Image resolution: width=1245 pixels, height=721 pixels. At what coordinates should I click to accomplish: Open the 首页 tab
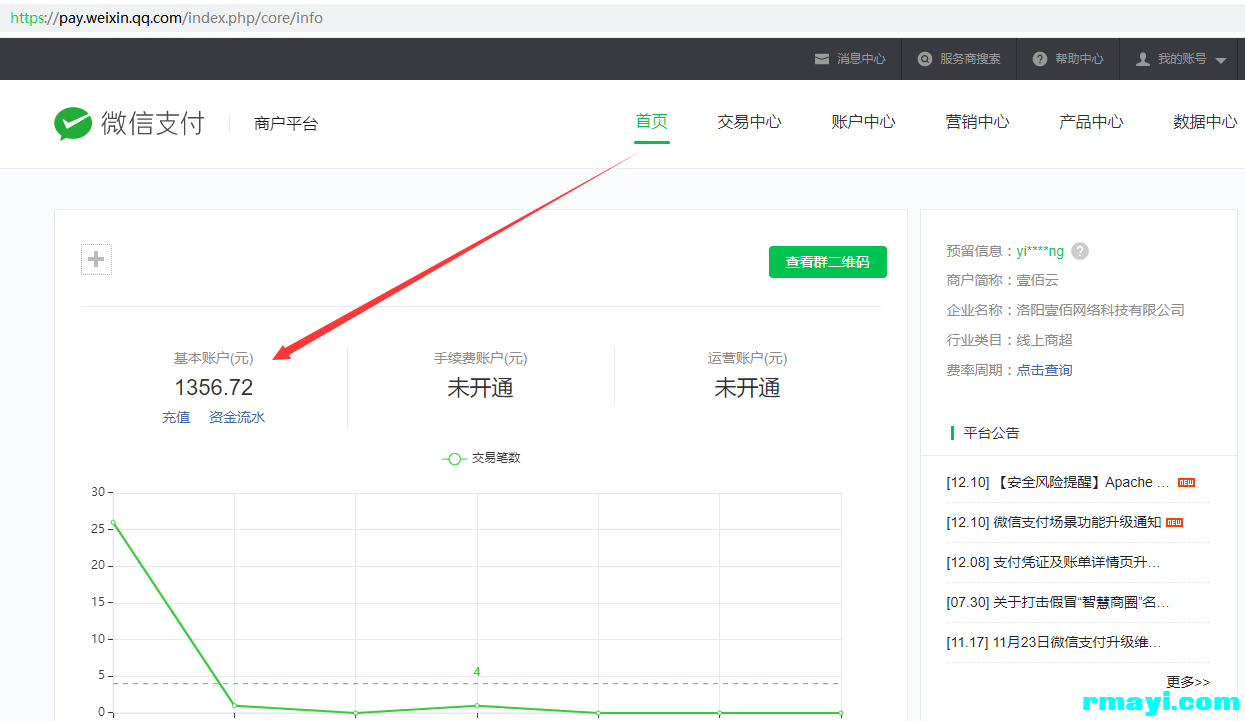click(x=652, y=122)
